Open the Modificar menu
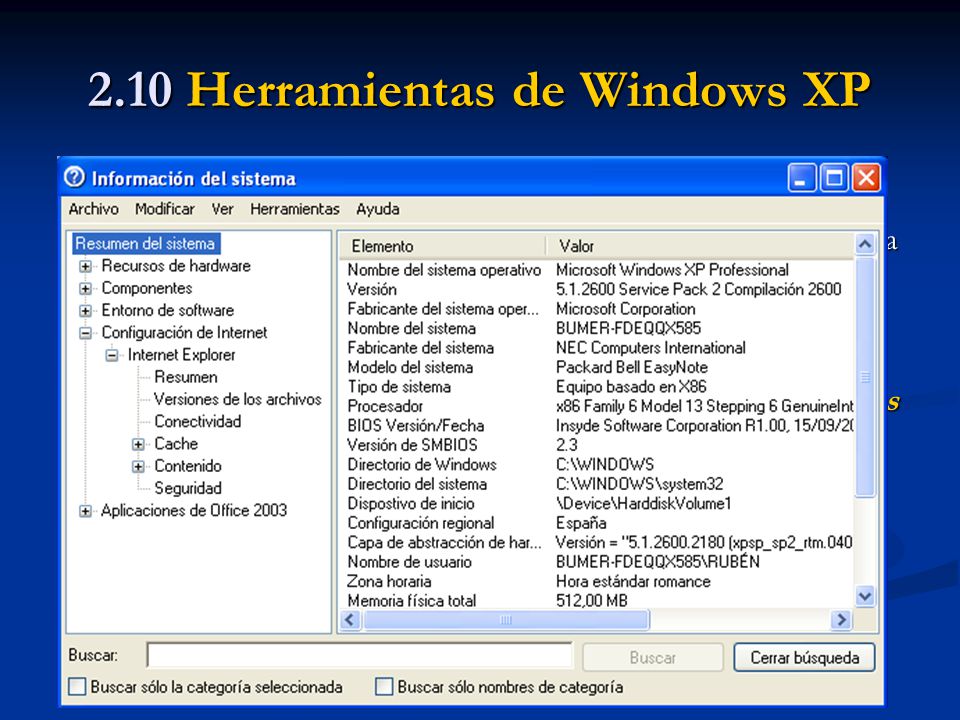Viewport: 960px width, 720px height. coord(165,209)
